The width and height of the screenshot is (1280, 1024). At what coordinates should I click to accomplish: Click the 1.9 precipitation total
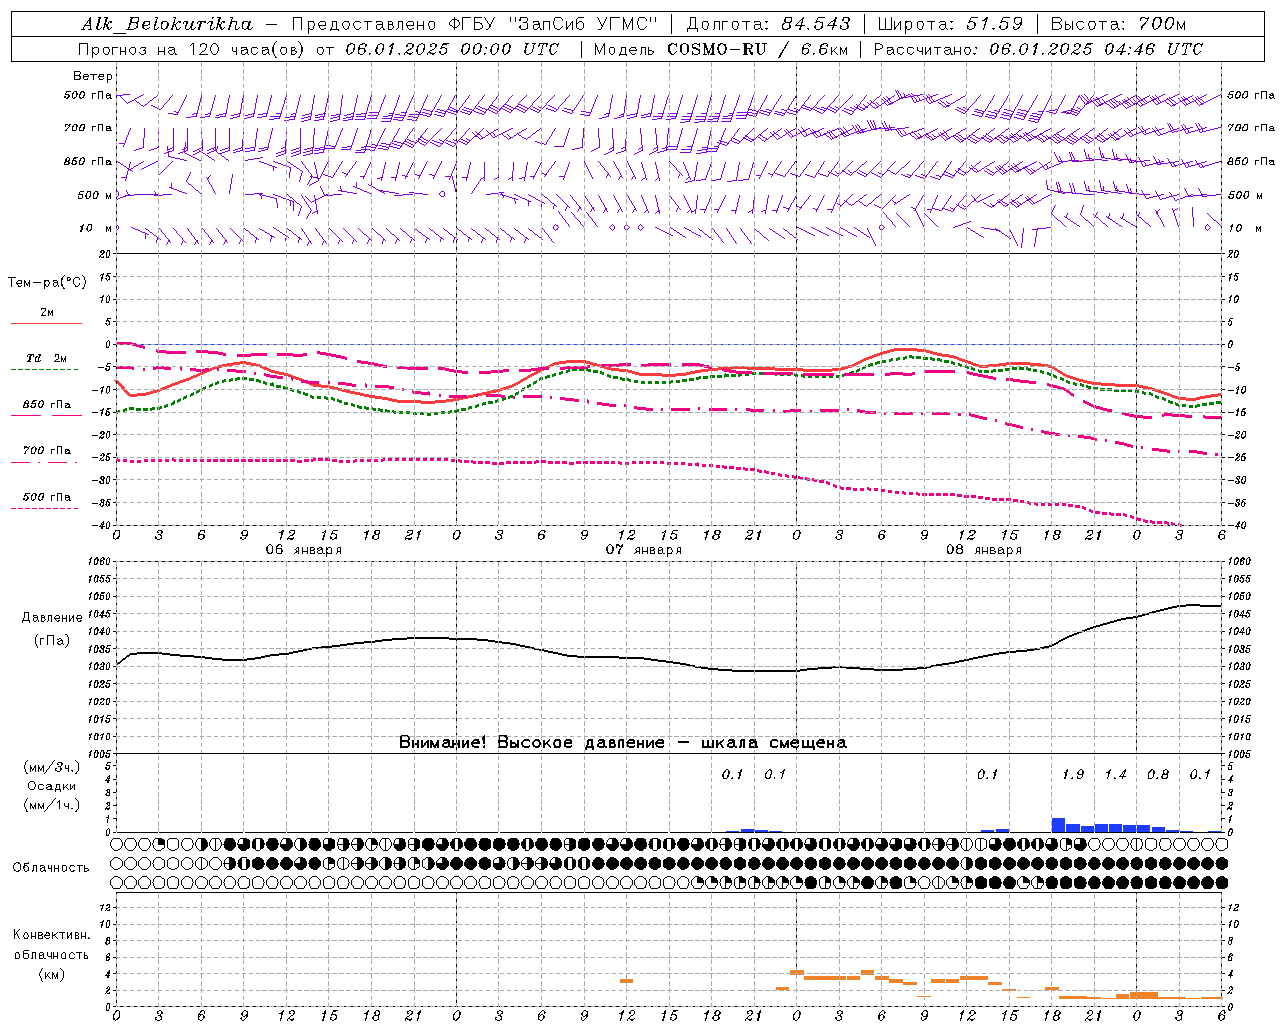[x=1073, y=774]
